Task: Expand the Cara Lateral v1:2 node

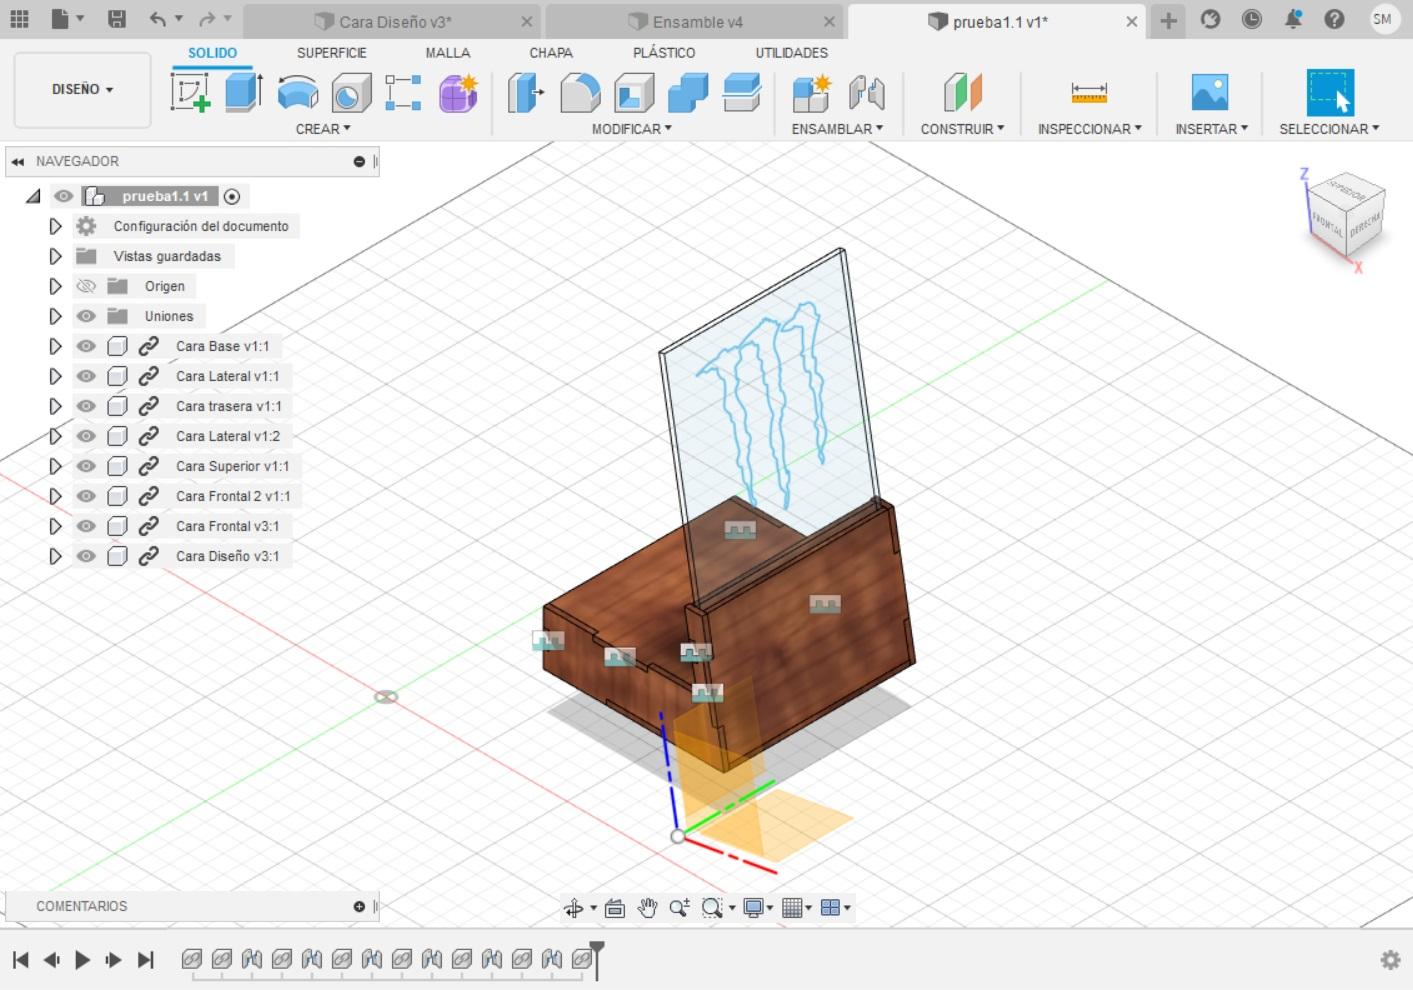Action: coord(55,436)
